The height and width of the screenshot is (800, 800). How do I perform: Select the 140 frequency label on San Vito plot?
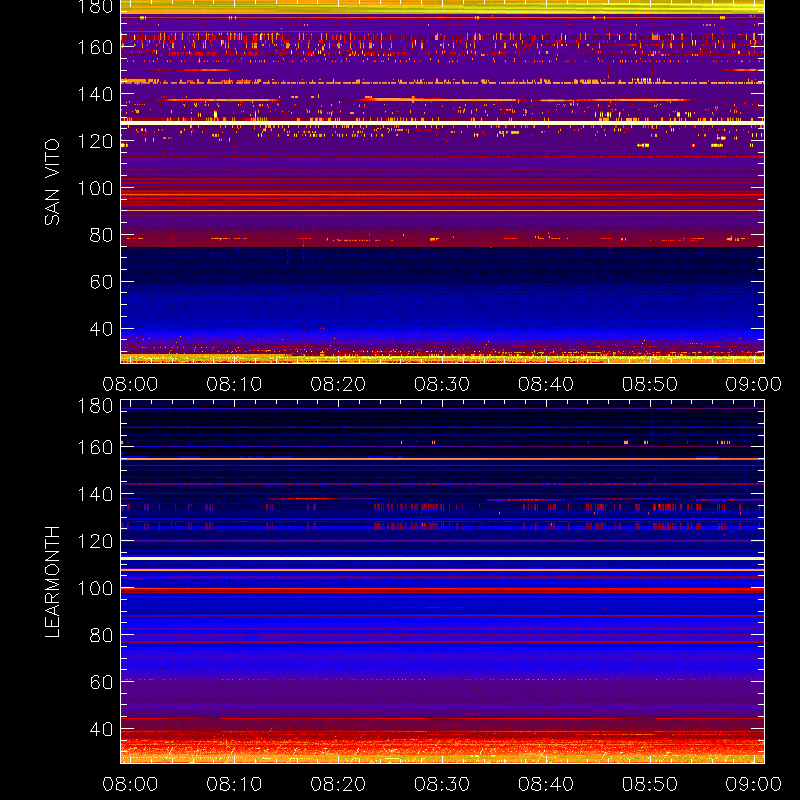pos(95,94)
